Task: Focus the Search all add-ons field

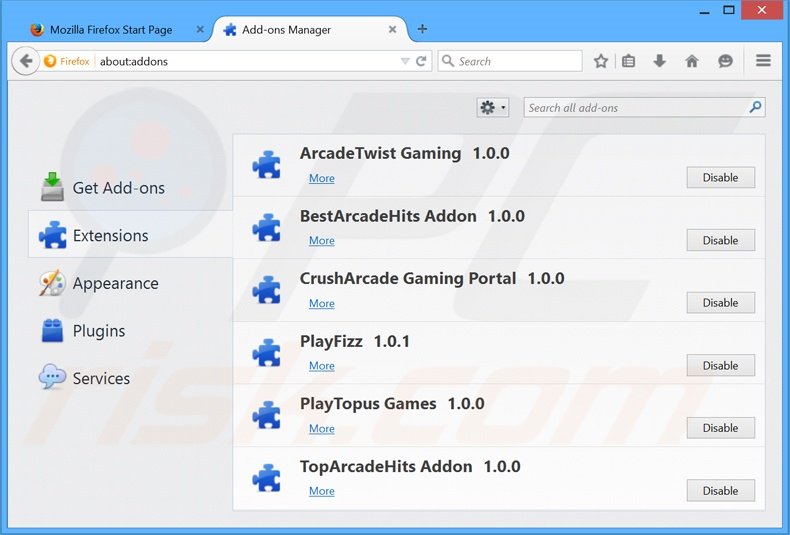Action: (635, 107)
